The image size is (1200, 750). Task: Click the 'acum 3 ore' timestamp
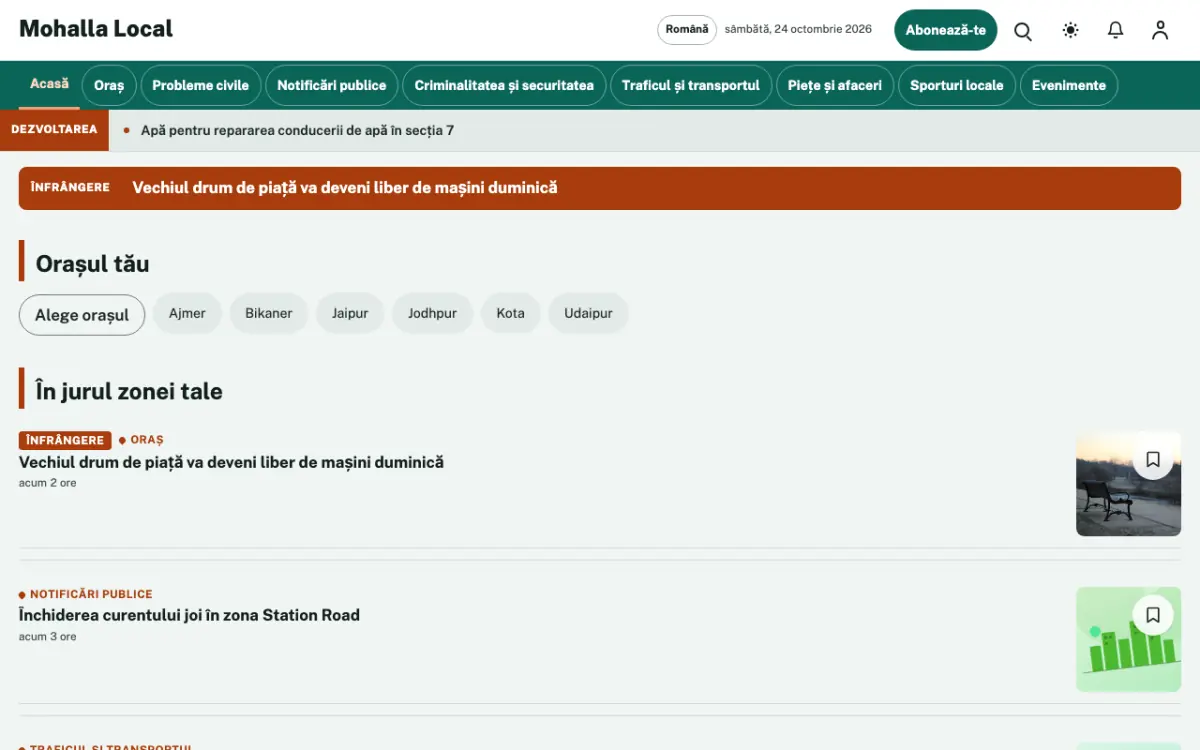48,636
